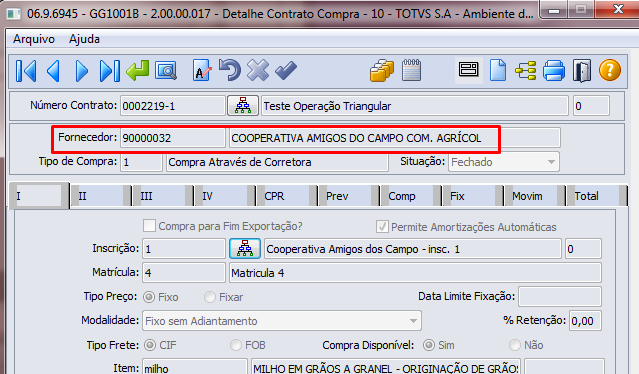Viewport: 639px width, 374px height.
Task: Click the cancel X icon
Action: click(x=258, y=70)
